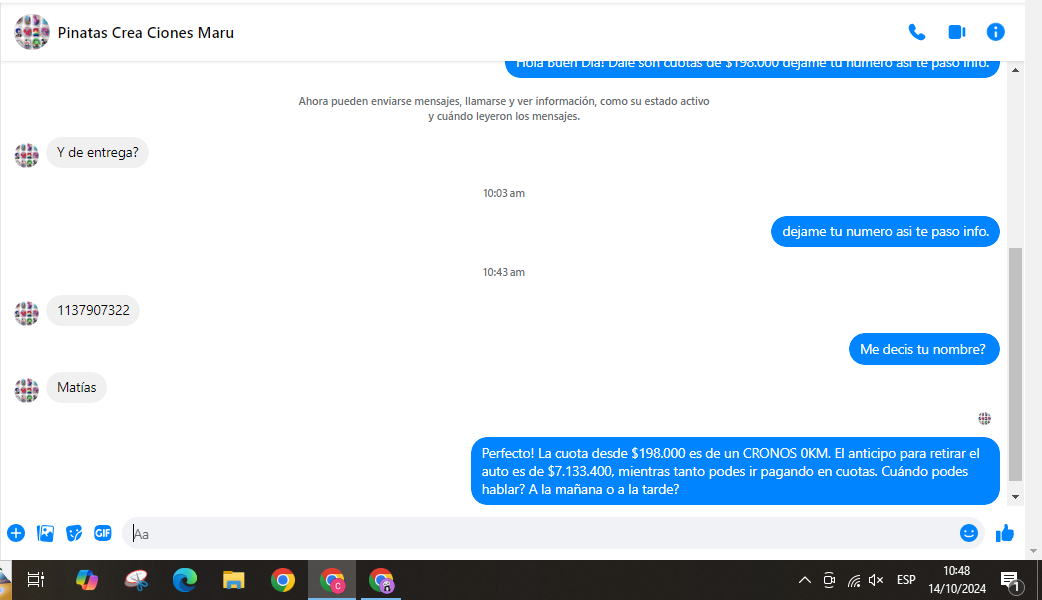The image size is (1042, 600).
Task: Click avatar beside Matías message
Action: pyautogui.click(x=27, y=391)
